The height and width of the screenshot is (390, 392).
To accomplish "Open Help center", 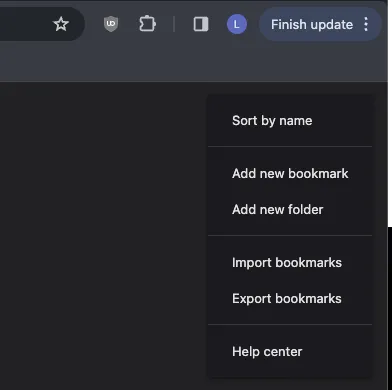I will tap(290, 351).
